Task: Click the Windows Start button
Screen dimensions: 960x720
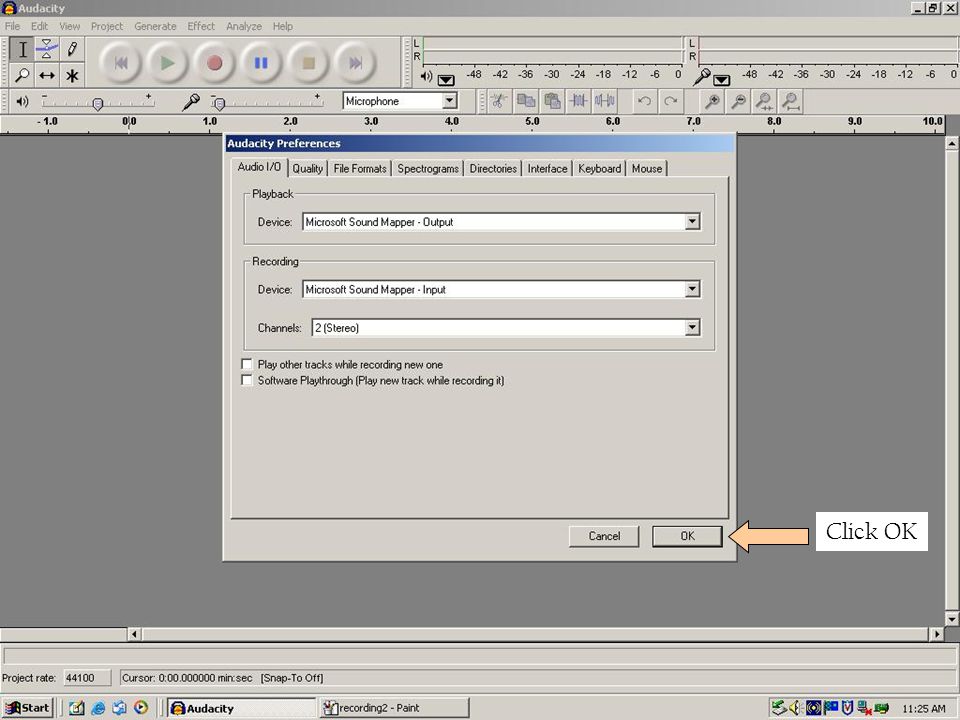Action: point(28,708)
